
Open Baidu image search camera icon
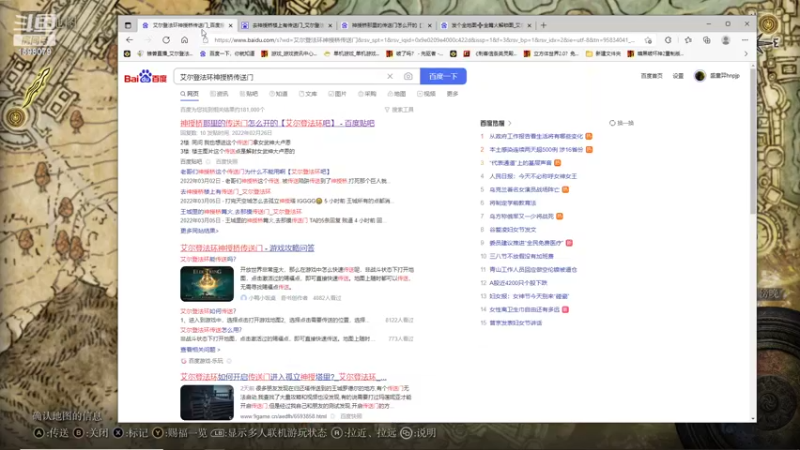pyautogui.click(x=408, y=77)
